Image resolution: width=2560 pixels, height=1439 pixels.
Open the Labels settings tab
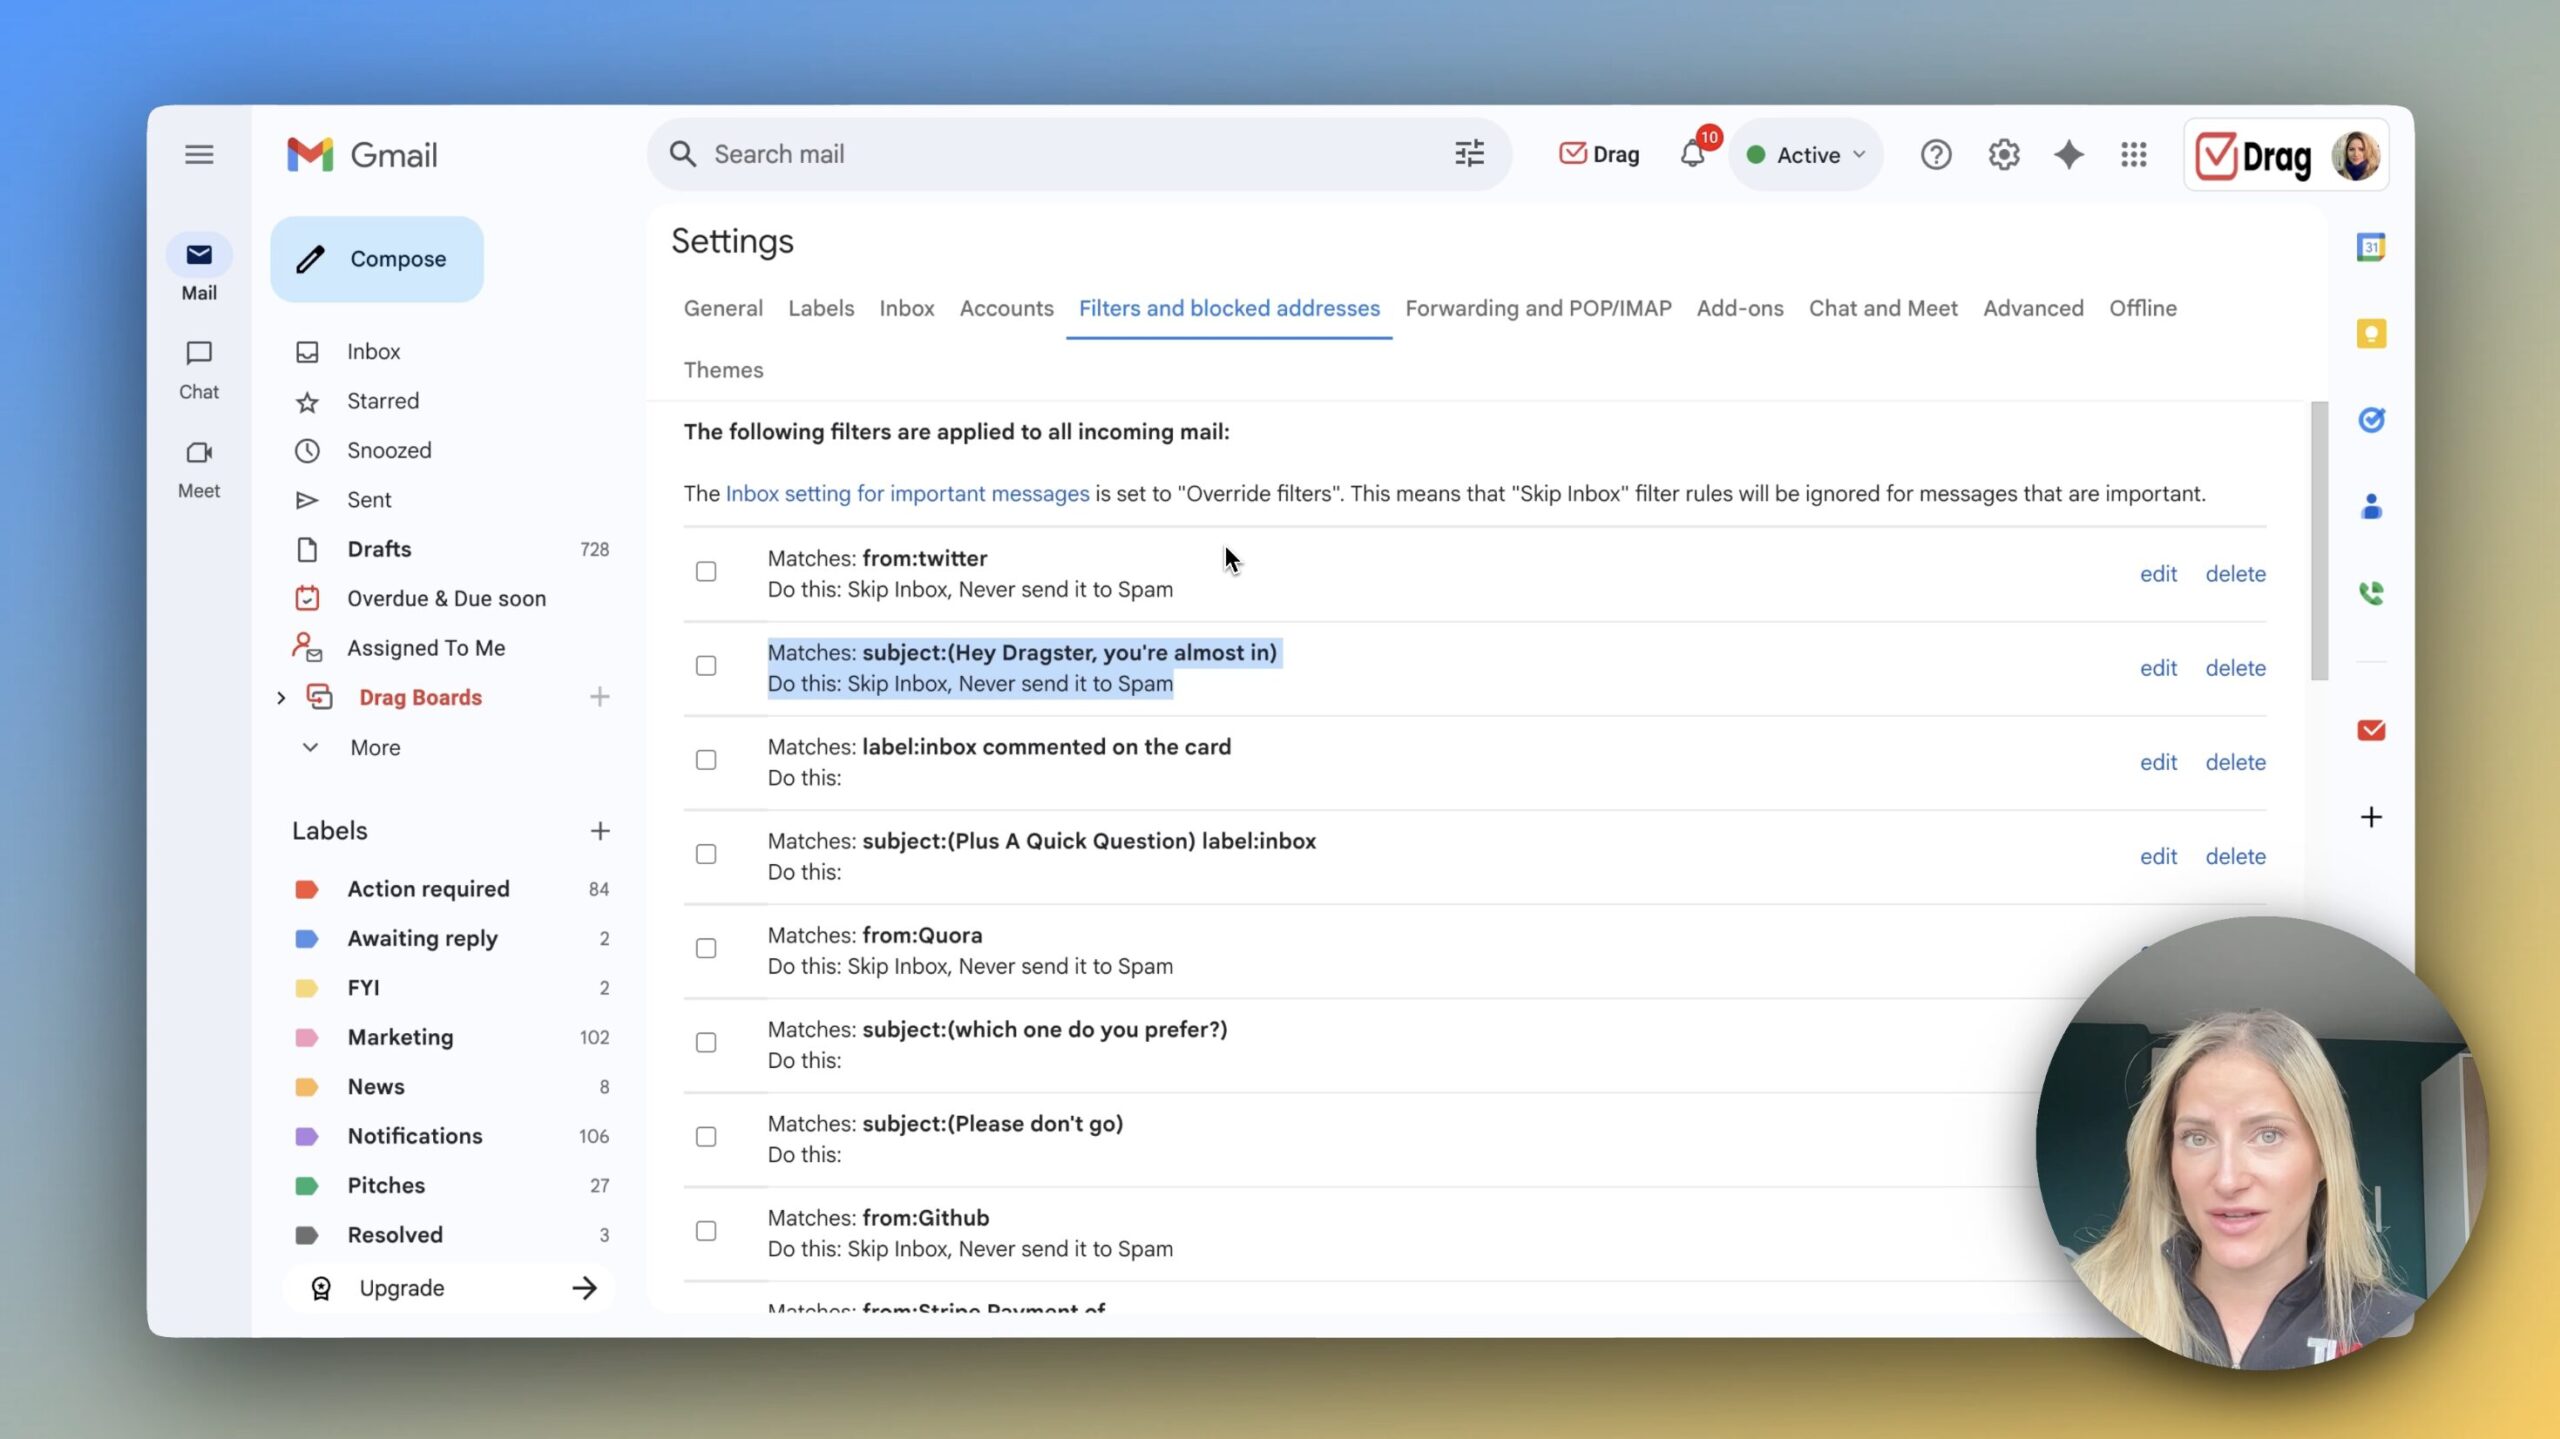pos(821,308)
